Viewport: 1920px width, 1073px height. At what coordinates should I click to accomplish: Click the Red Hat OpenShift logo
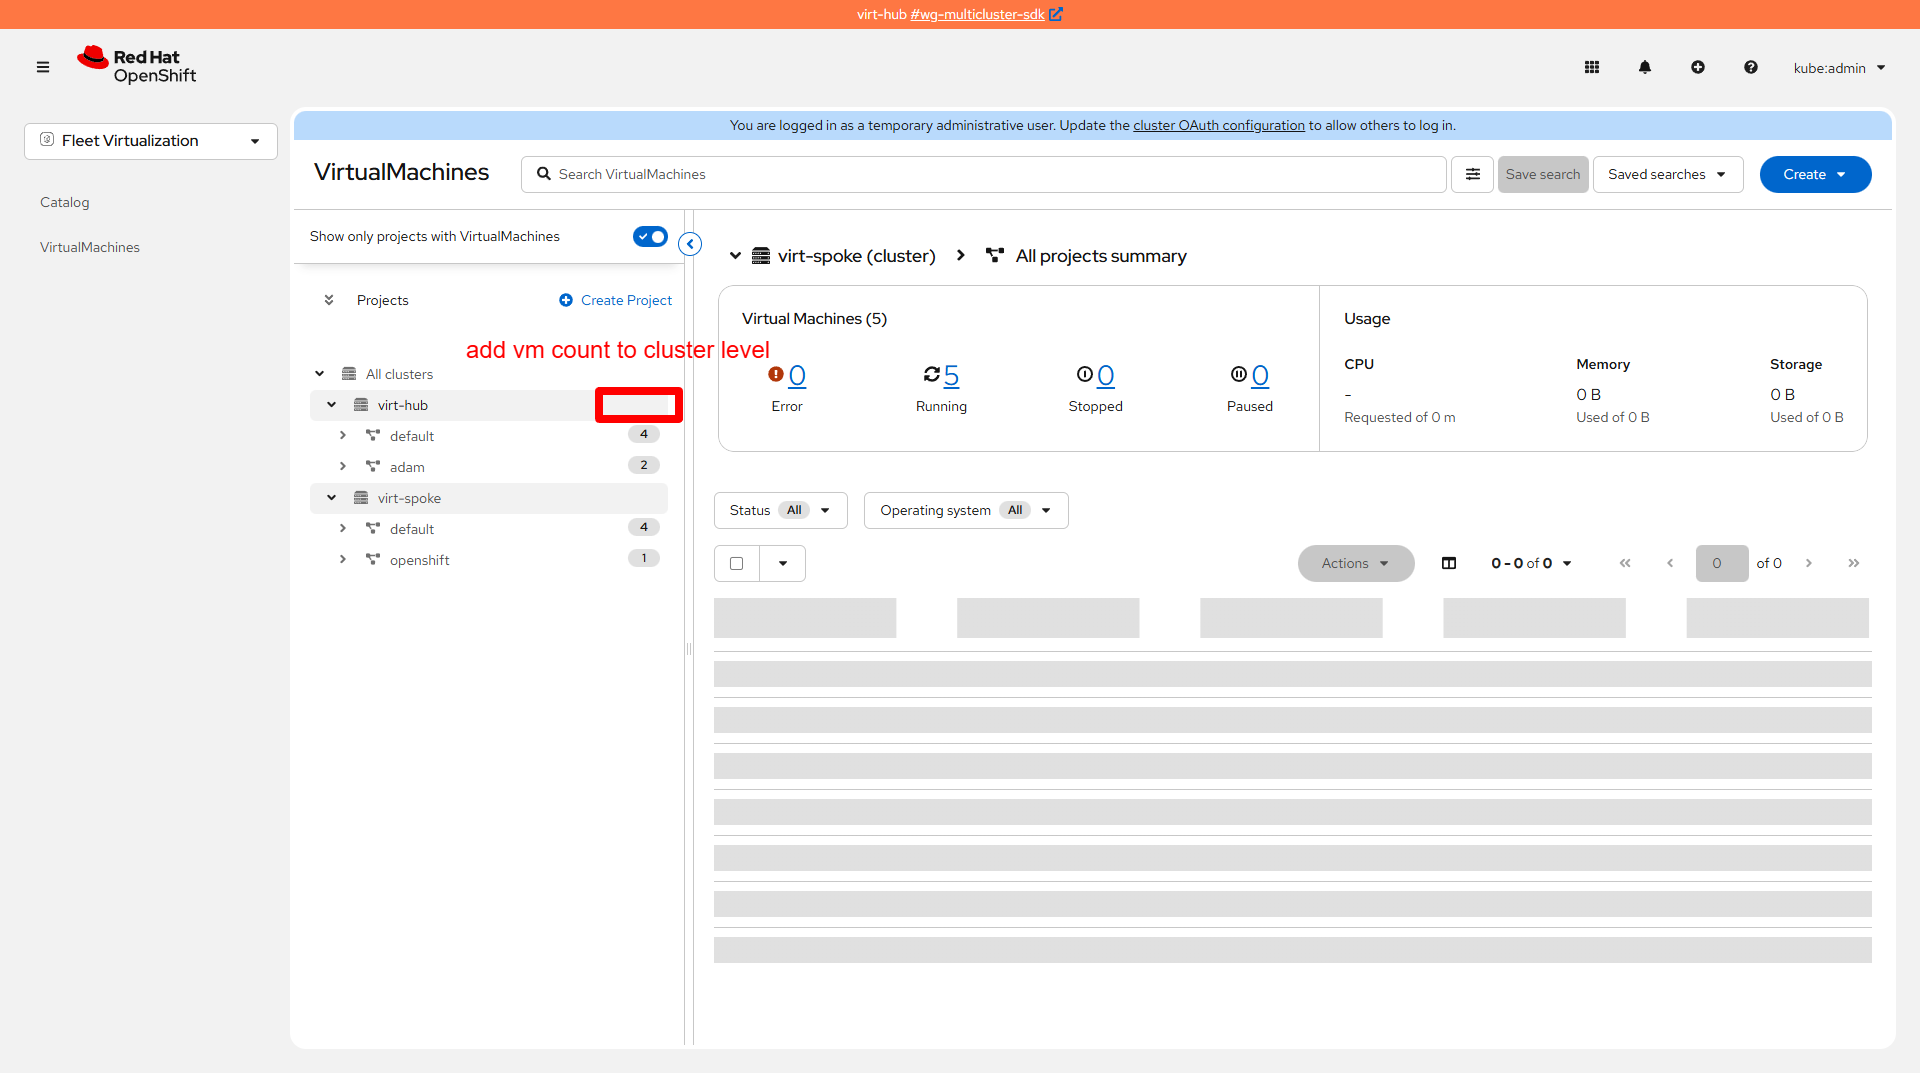(x=137, y=66)
